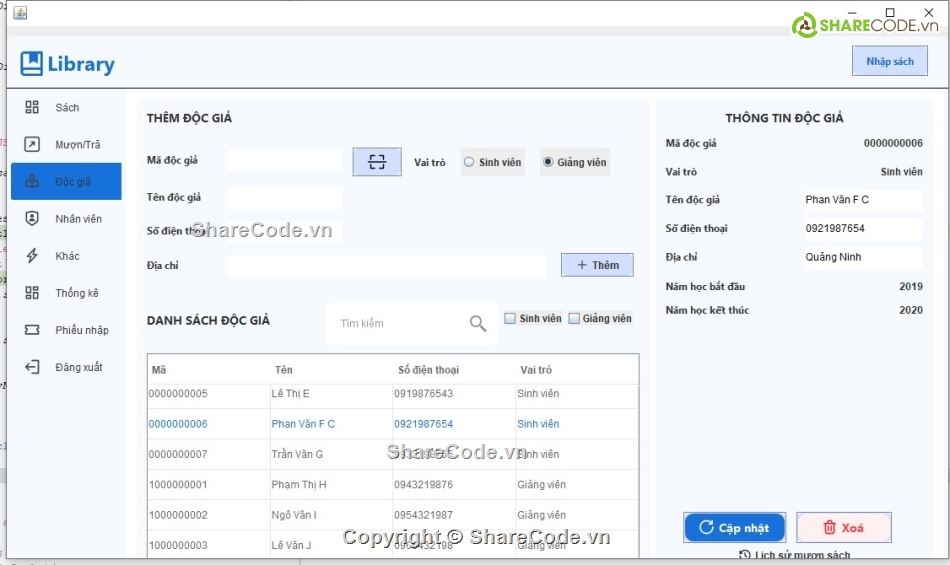This screenshot has height=565, width=950.
Task: Open Lịch sử mượn sách link
Action: [794, 555]
